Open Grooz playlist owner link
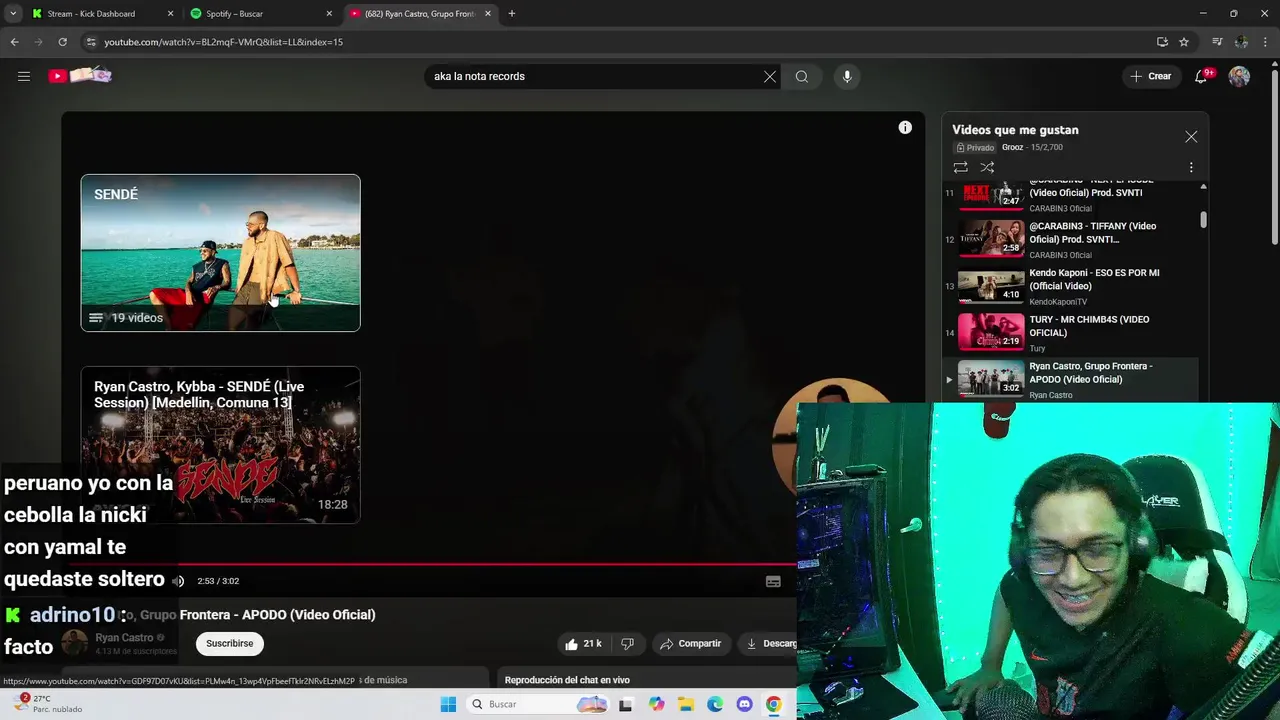Image resolution: width=1280 pixels, height=720 pixels. 1012,147
